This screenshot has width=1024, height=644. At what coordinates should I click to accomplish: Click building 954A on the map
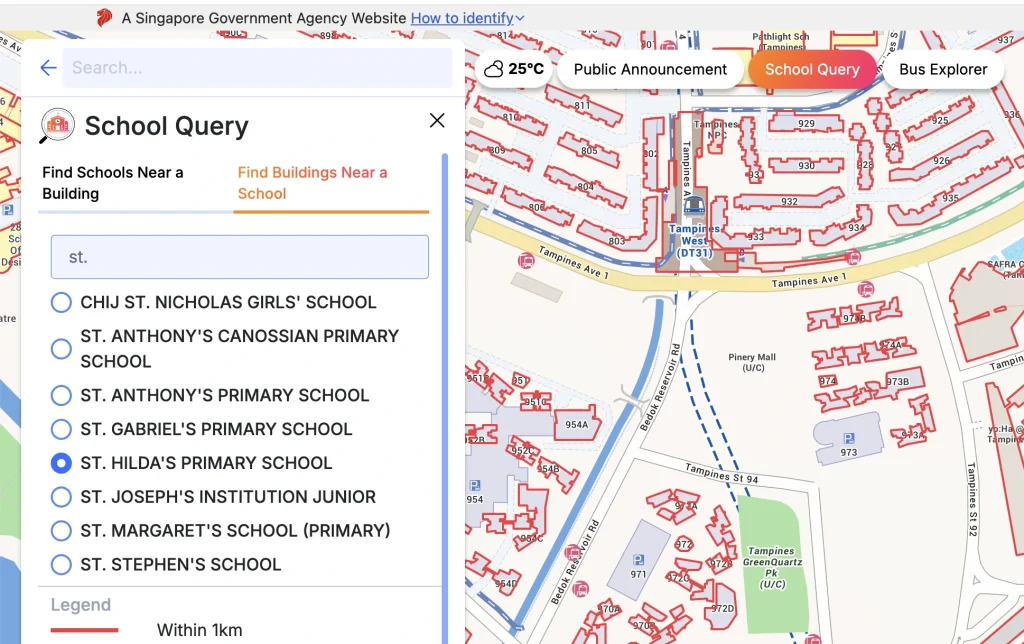[x=577, y=425]
